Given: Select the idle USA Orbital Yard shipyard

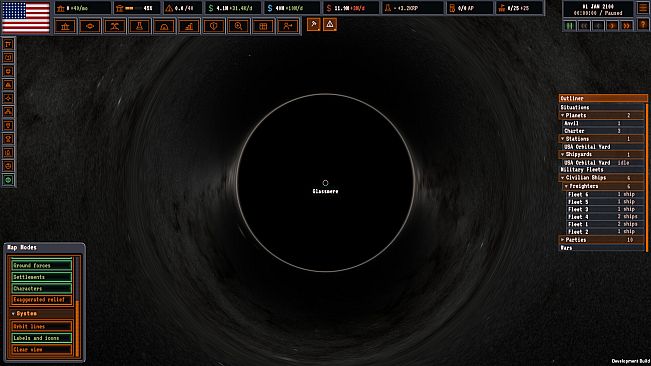Looking at the screenshot, I should pyautogui.click(x=603, y=163).
